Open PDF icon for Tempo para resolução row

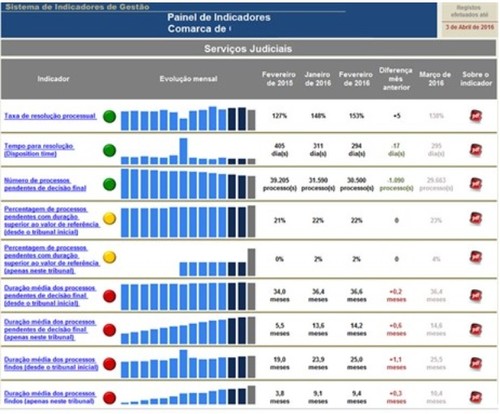pos(476,150)
